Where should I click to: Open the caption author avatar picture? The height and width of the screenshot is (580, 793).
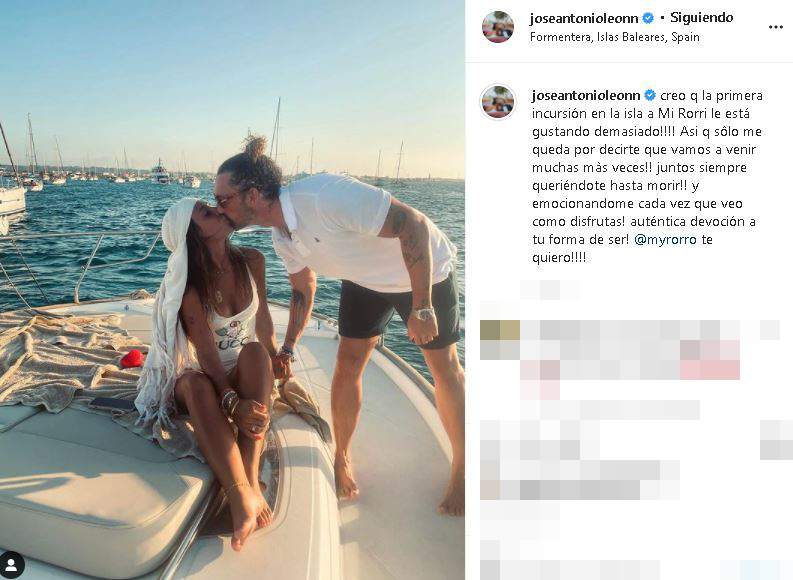[x=498, y=102]
